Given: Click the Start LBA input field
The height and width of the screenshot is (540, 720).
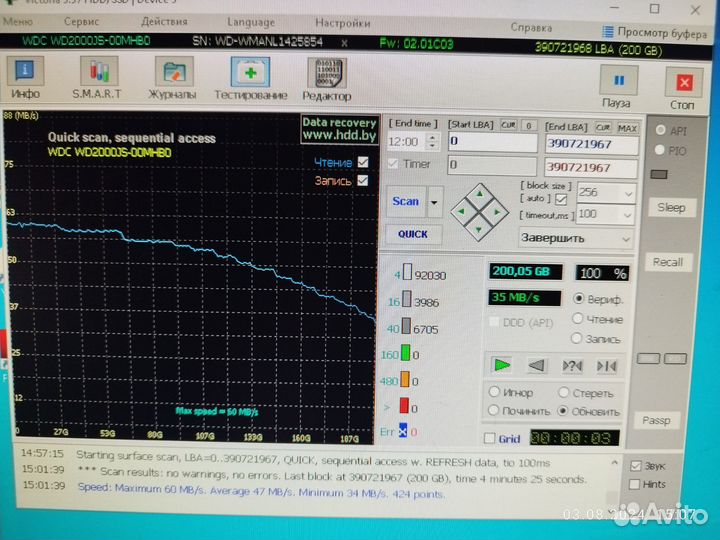Looking at the screenshot, I should click(493, 142).
